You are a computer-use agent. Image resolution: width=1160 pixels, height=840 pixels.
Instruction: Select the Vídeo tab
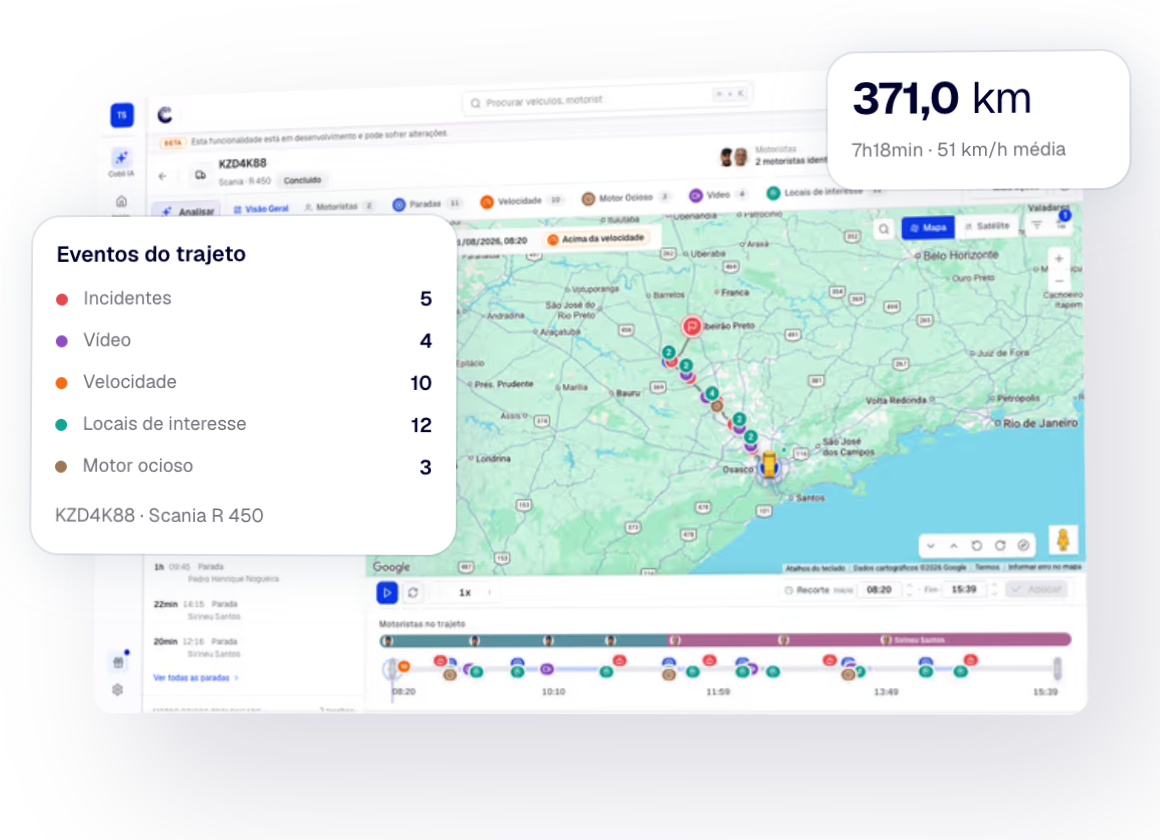pyautogui.click(x=718, y=195)
